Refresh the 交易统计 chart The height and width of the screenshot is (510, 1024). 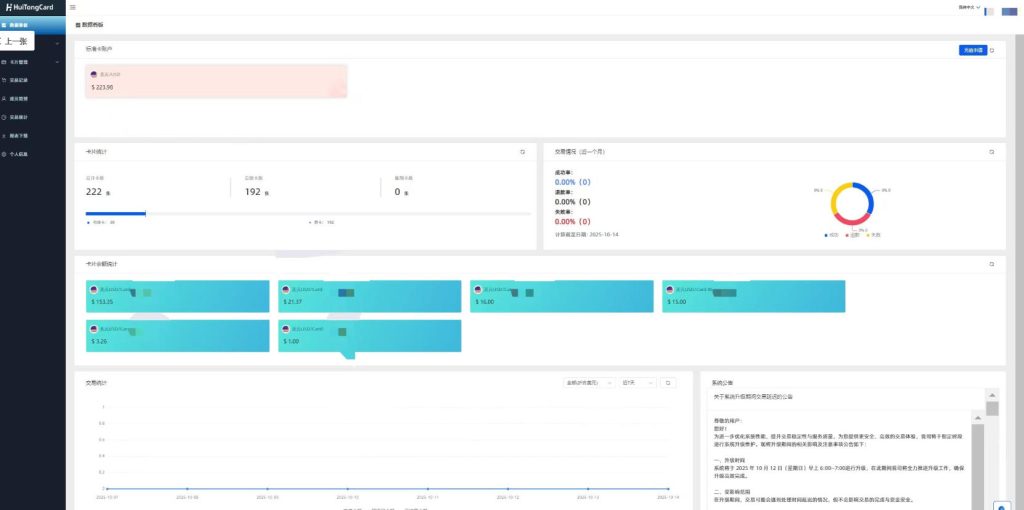(x=669, y=382)
